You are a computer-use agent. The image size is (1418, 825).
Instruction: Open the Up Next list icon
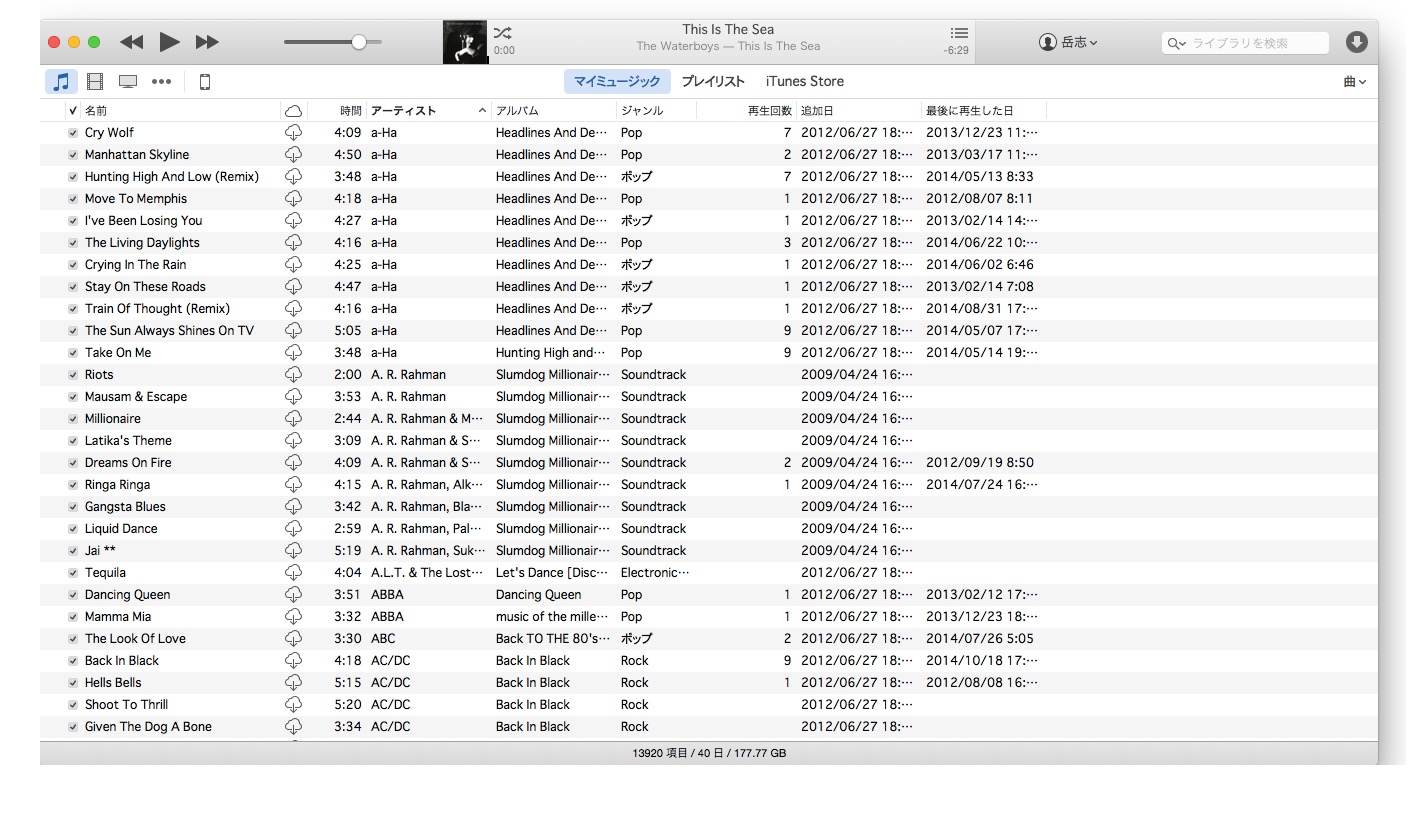(959, 34)
